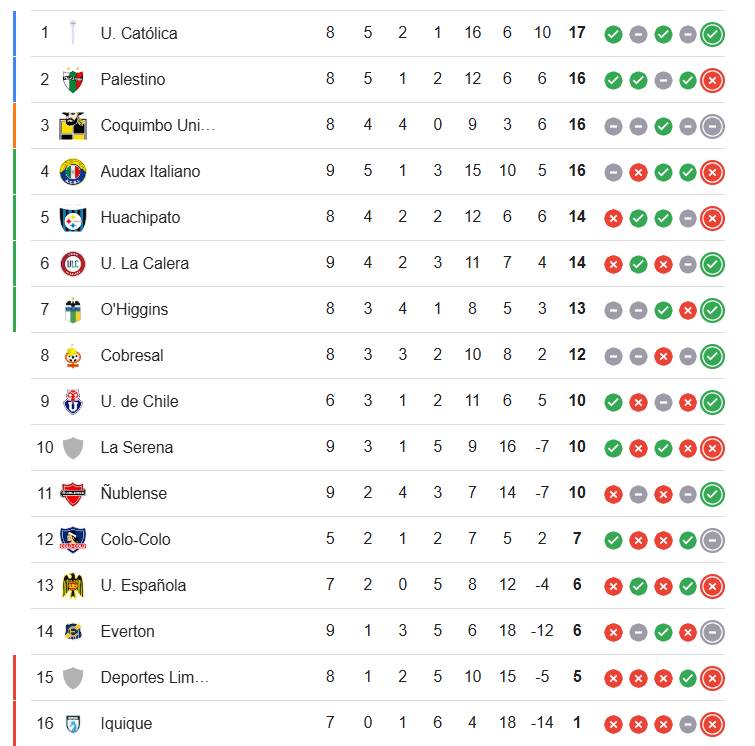Select the Deportes Limache row name
755x746 pixels.
click(155, 677)
